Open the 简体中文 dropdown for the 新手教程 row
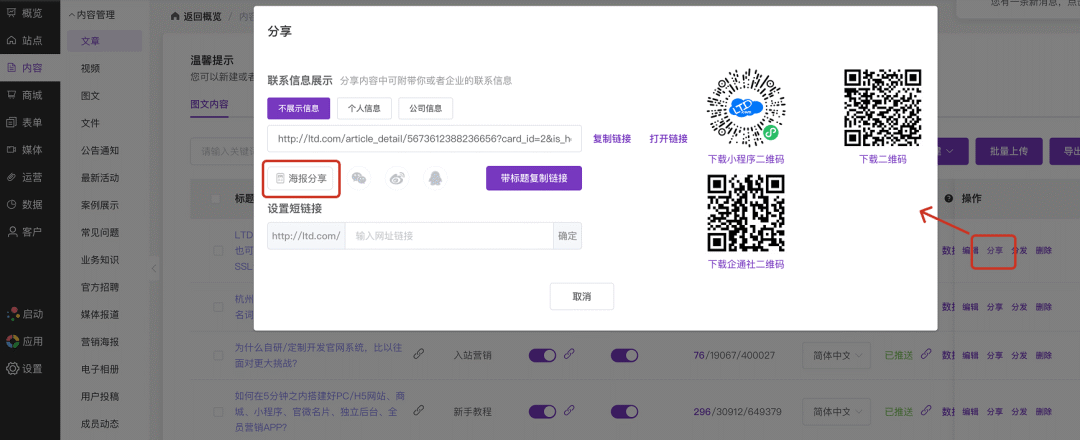The height and width of the screenshot is (440, 1080). pos(834,411)
